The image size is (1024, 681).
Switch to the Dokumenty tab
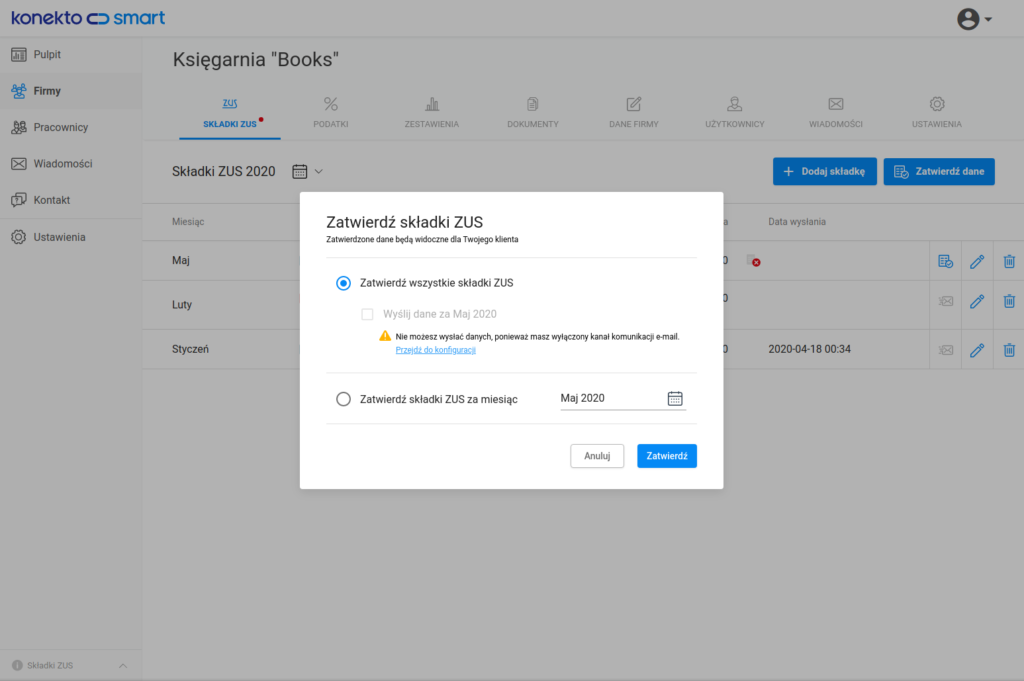click(x=533, y=113)
